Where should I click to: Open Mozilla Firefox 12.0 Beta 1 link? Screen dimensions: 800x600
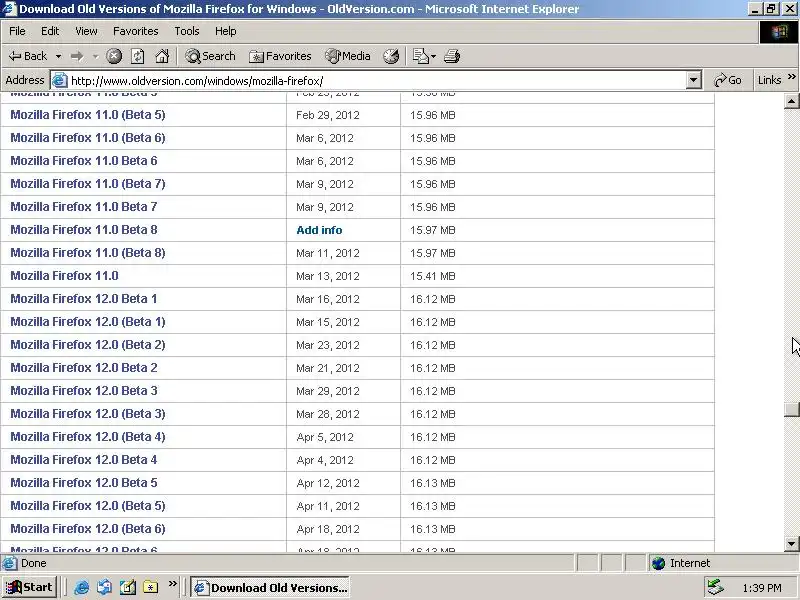(x=84, y=298)
